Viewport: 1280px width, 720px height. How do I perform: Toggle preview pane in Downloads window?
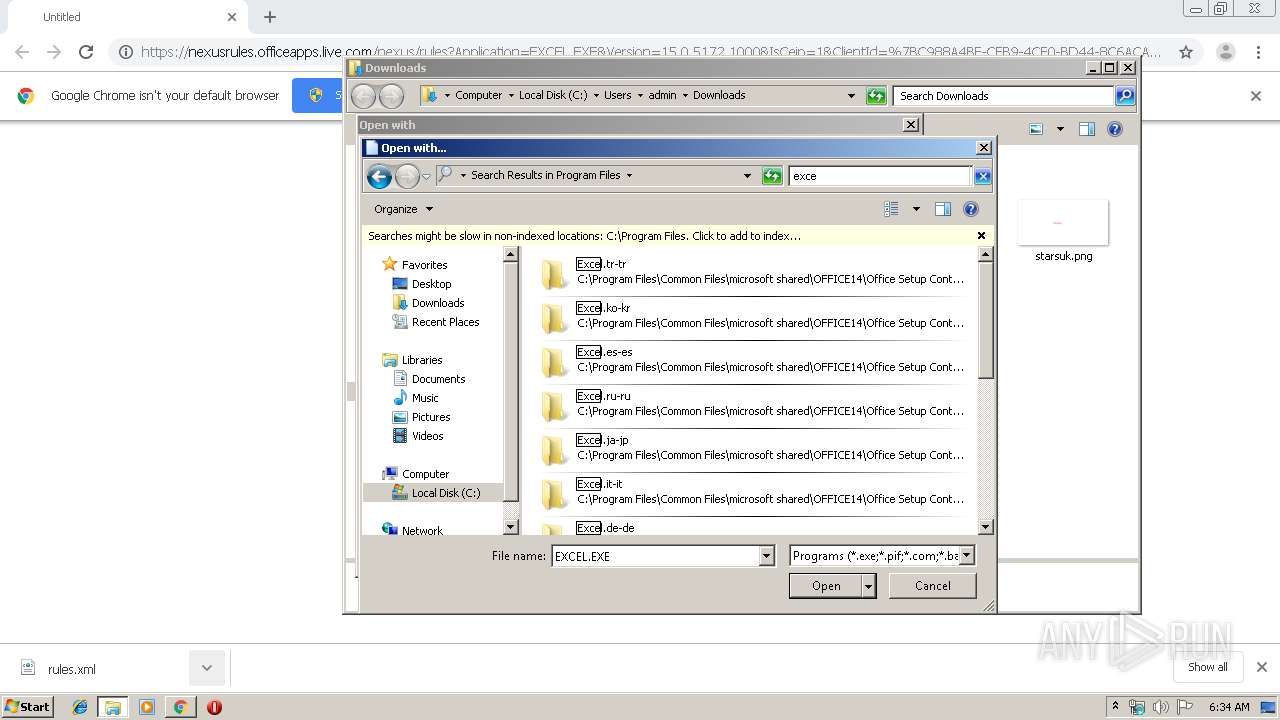1087,129
